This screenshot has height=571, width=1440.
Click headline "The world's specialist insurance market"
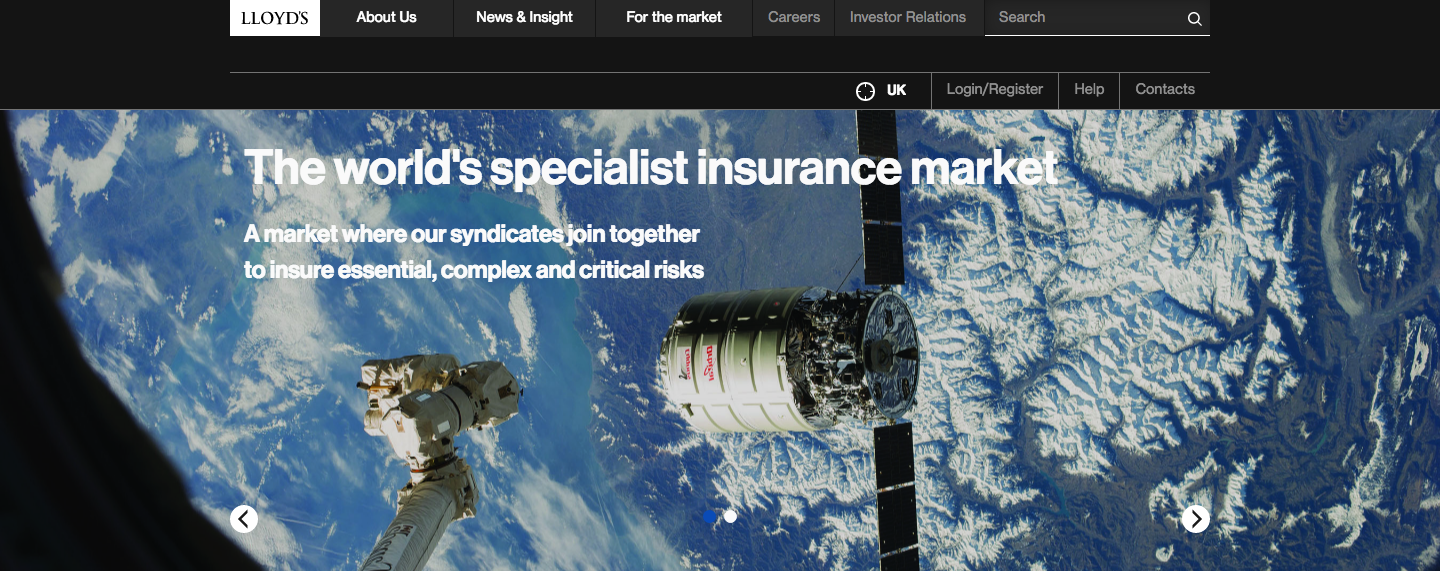coord(651,167)
